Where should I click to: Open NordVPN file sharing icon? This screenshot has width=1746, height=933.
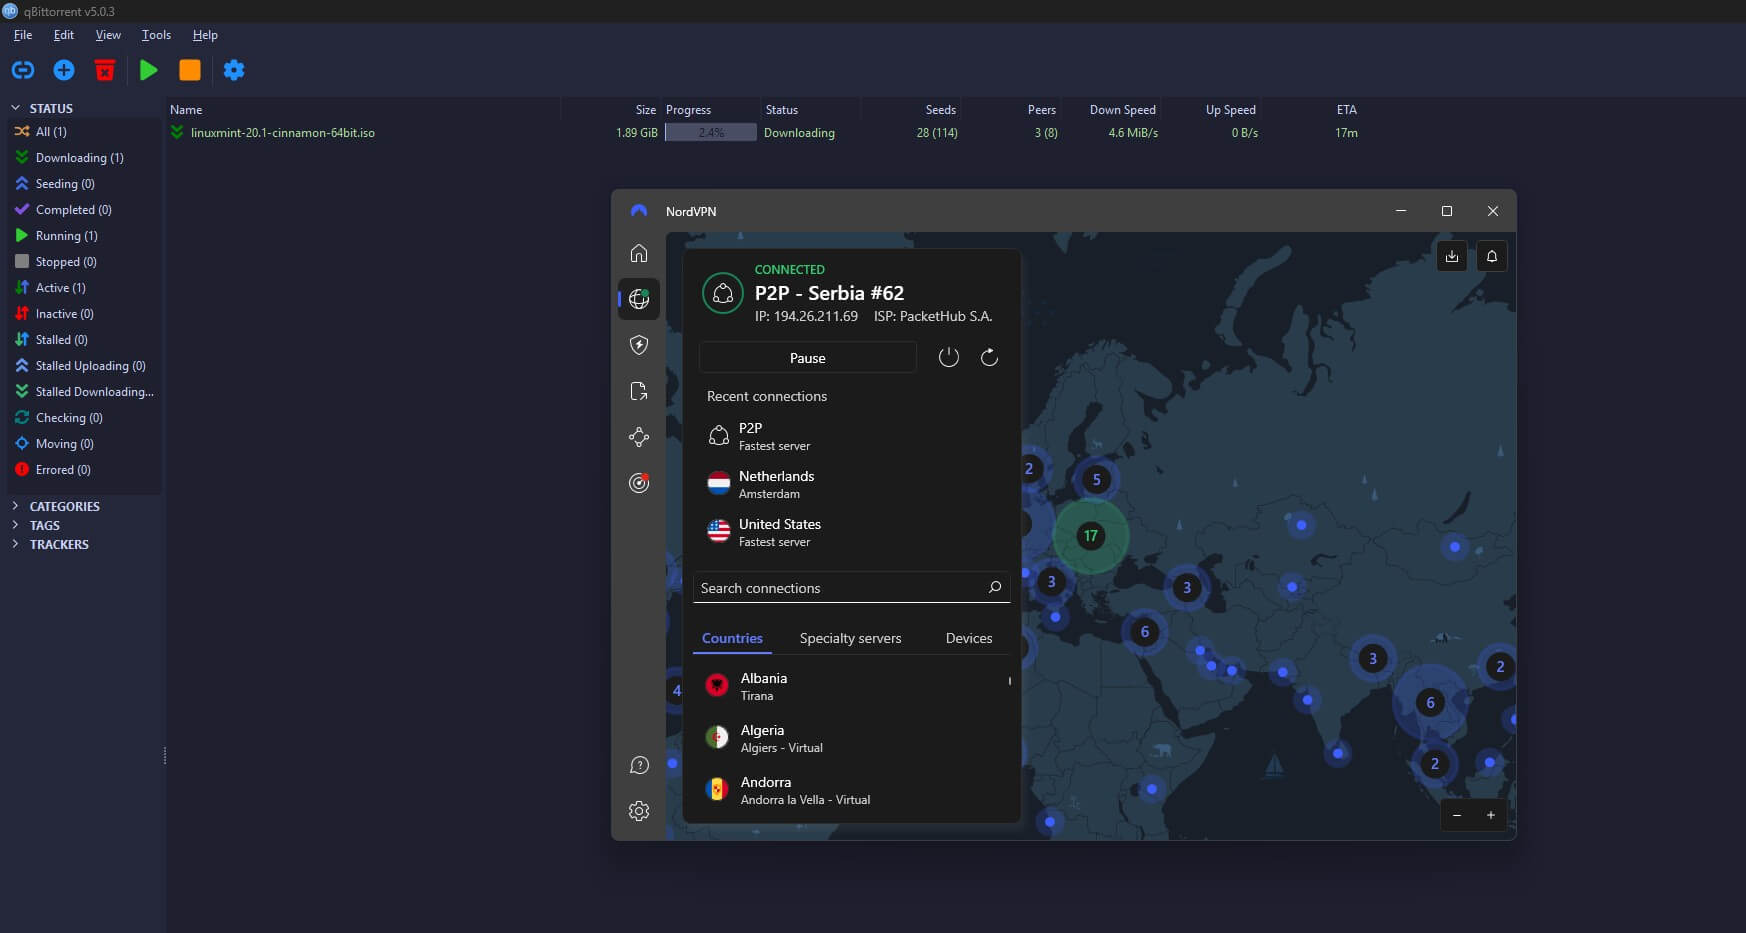(639, 391)
